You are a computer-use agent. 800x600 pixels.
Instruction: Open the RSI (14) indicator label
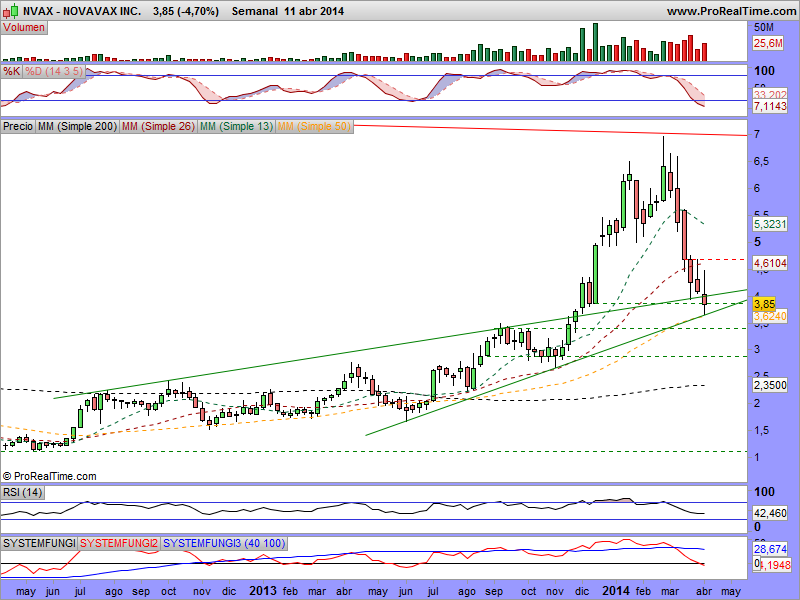(22, 492)
